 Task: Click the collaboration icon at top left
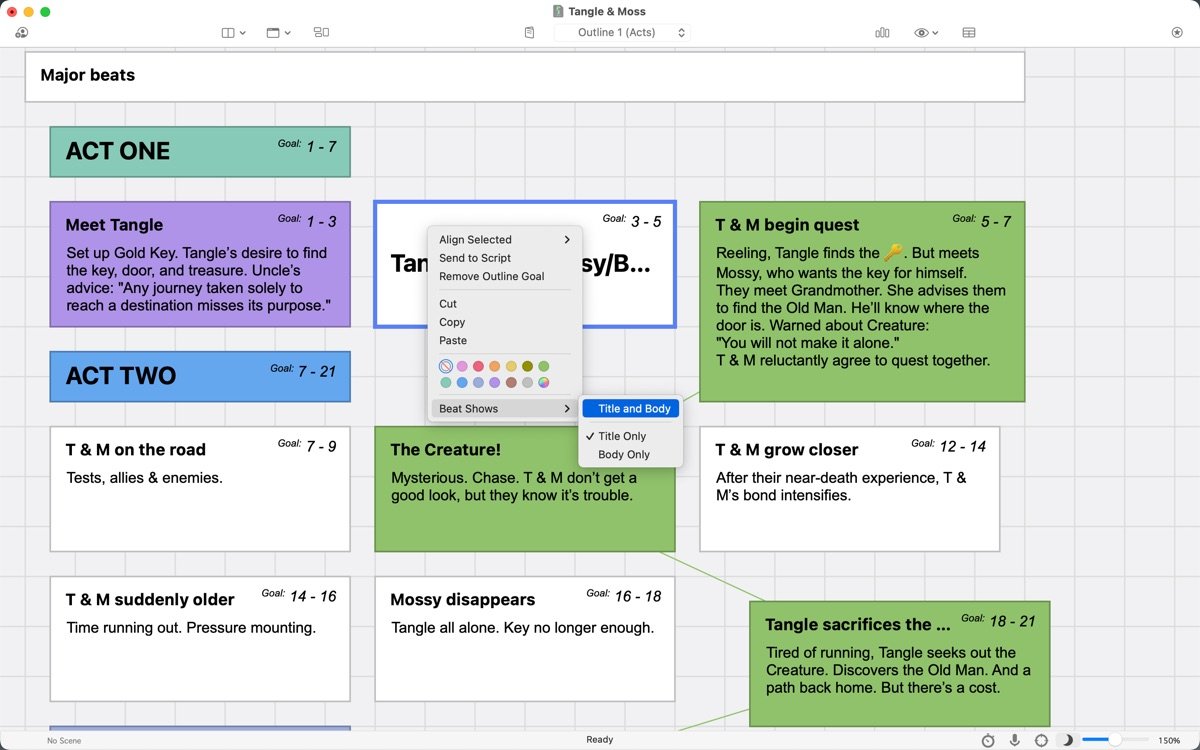point(21,33)
